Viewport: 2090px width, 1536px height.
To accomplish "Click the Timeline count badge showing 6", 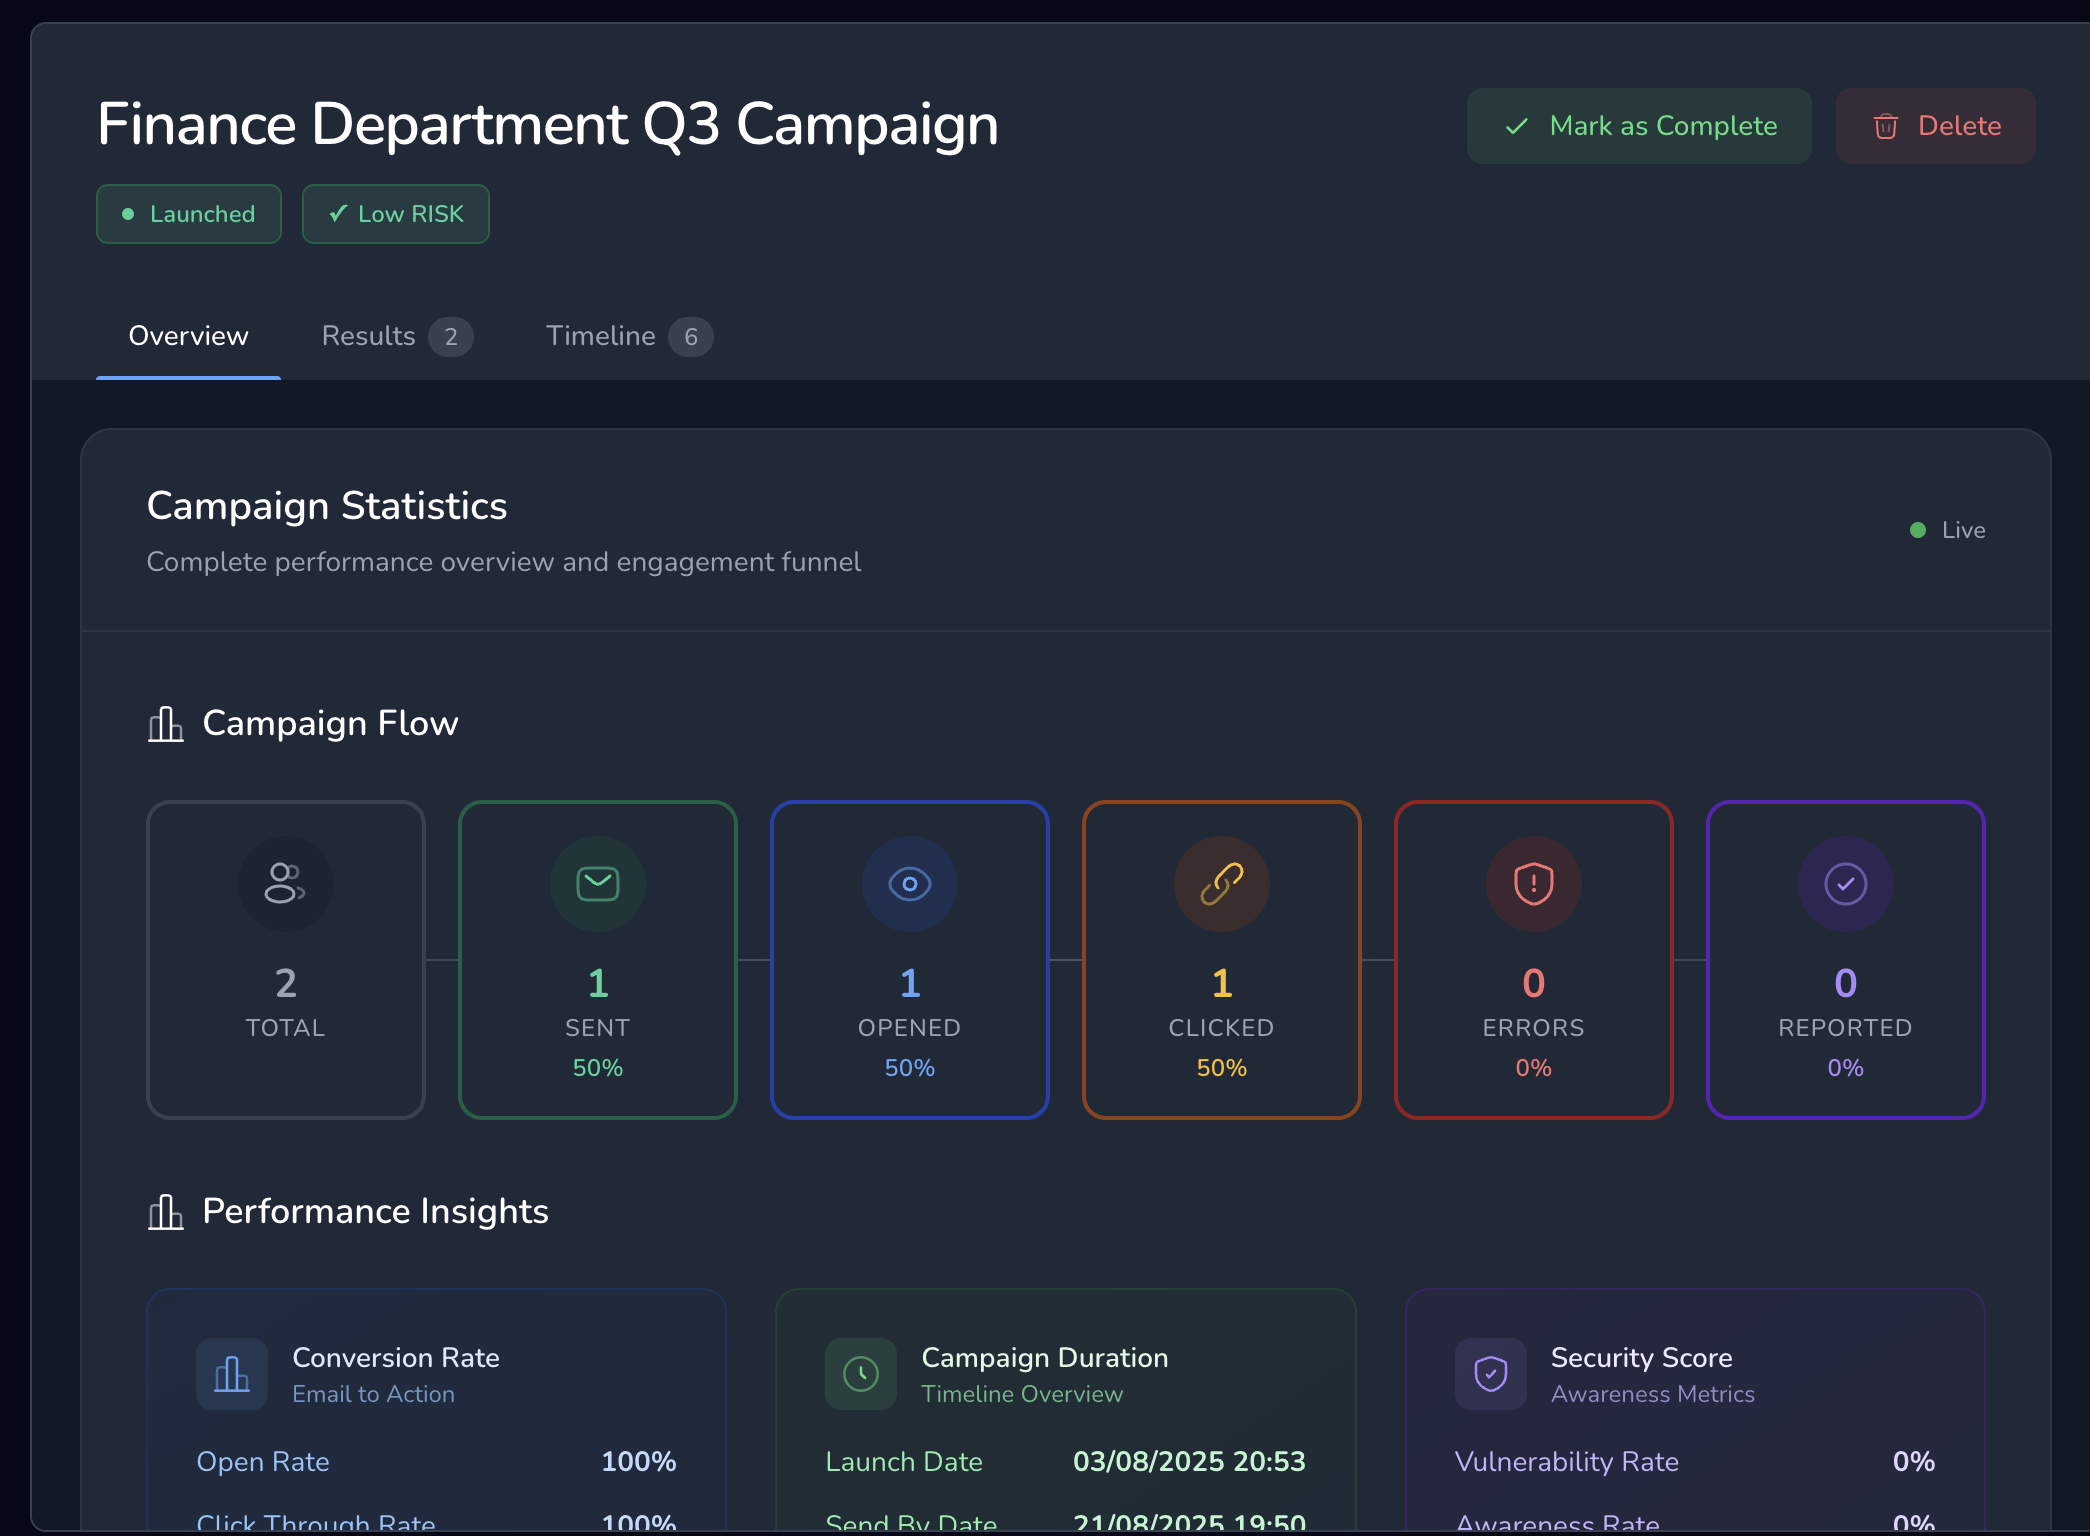I will click(x=691, y=337).
